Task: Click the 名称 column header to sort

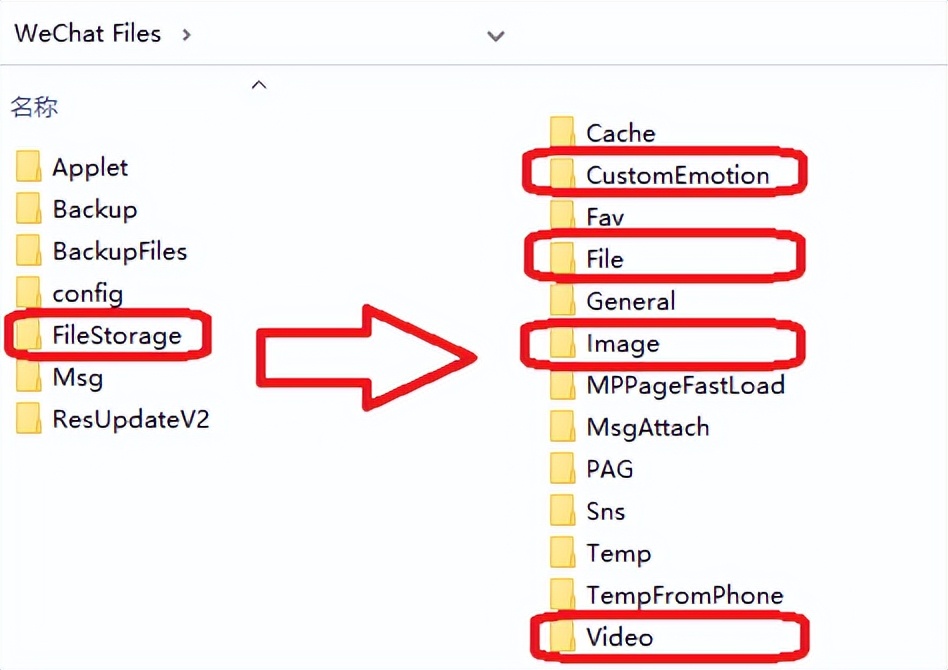Action: click(34, 107)
